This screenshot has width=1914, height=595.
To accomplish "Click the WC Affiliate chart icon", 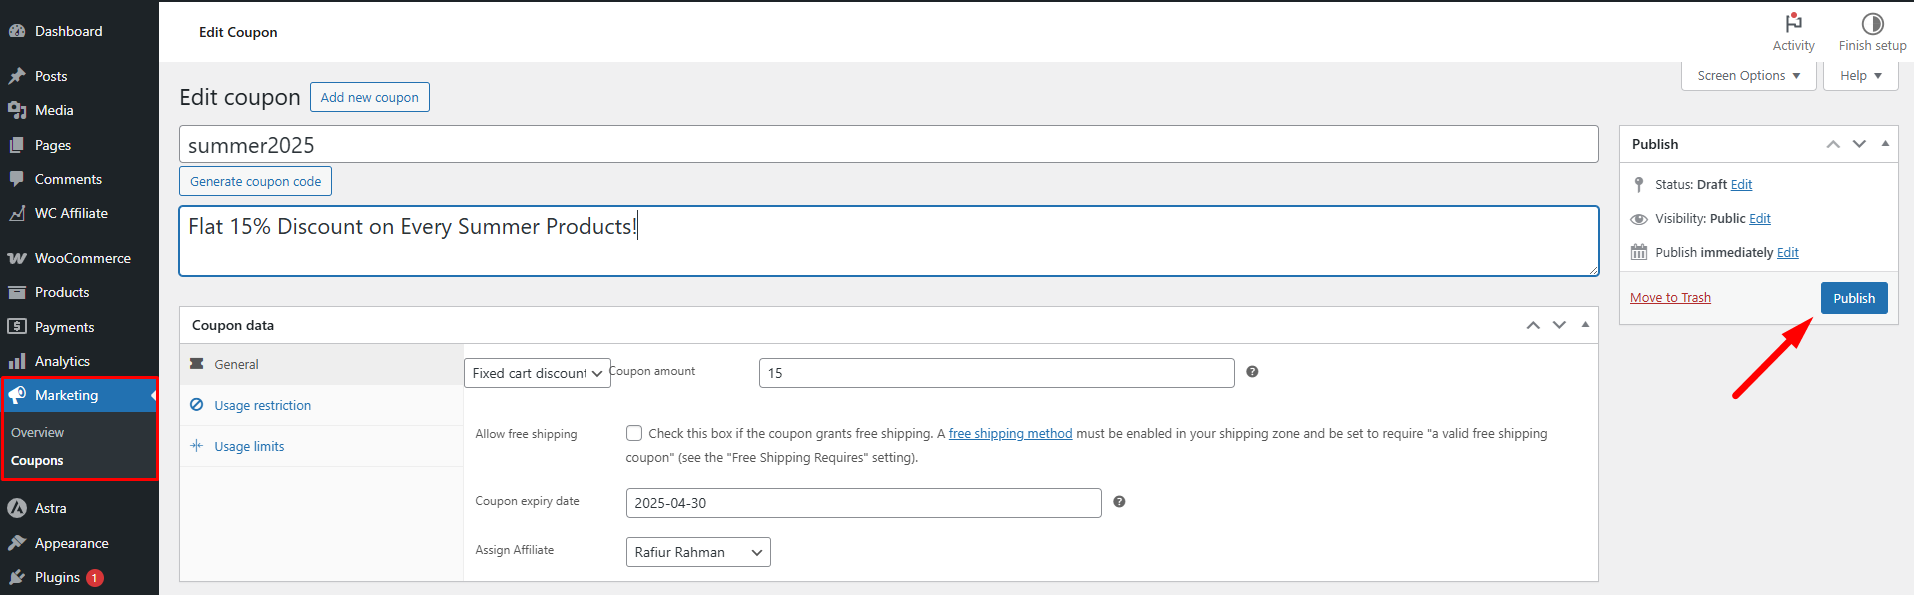I will pos(17,213).
